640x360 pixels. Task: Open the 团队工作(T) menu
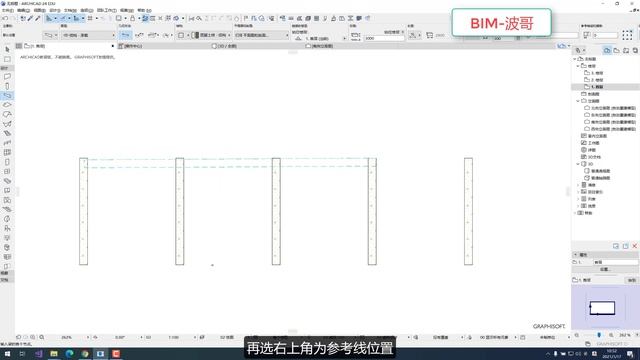point(107,10)
